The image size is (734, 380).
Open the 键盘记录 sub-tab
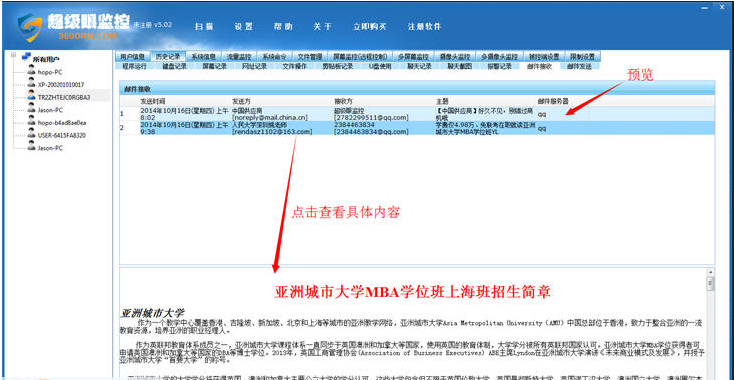175,66
